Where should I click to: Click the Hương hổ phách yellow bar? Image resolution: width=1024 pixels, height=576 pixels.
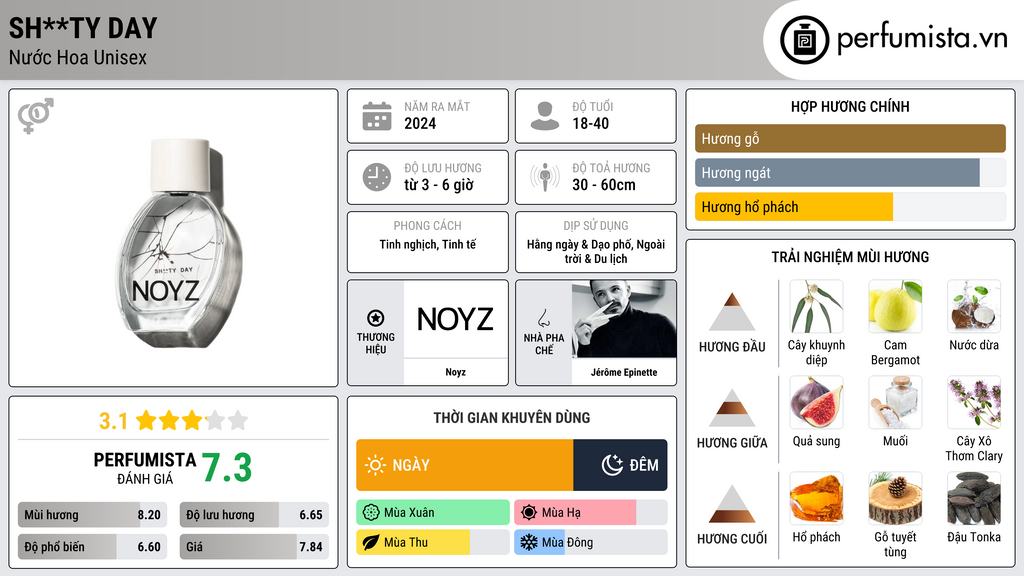click(x=793, y=207)
